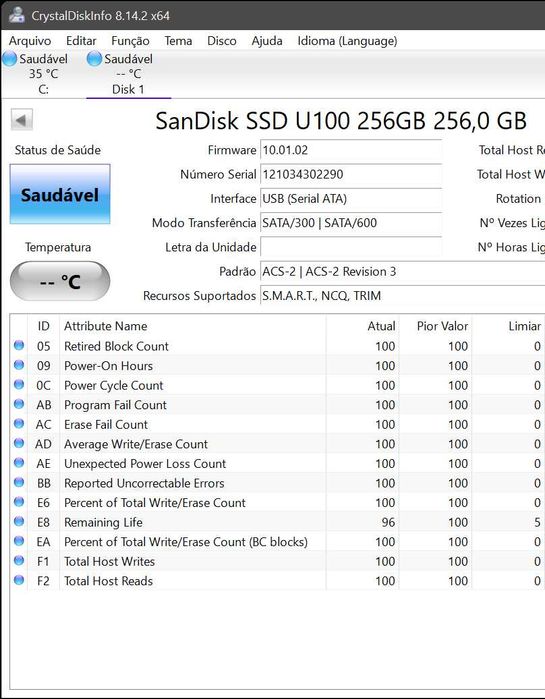
Task: Click the F2 attribute ID
Action: (43, 581)
